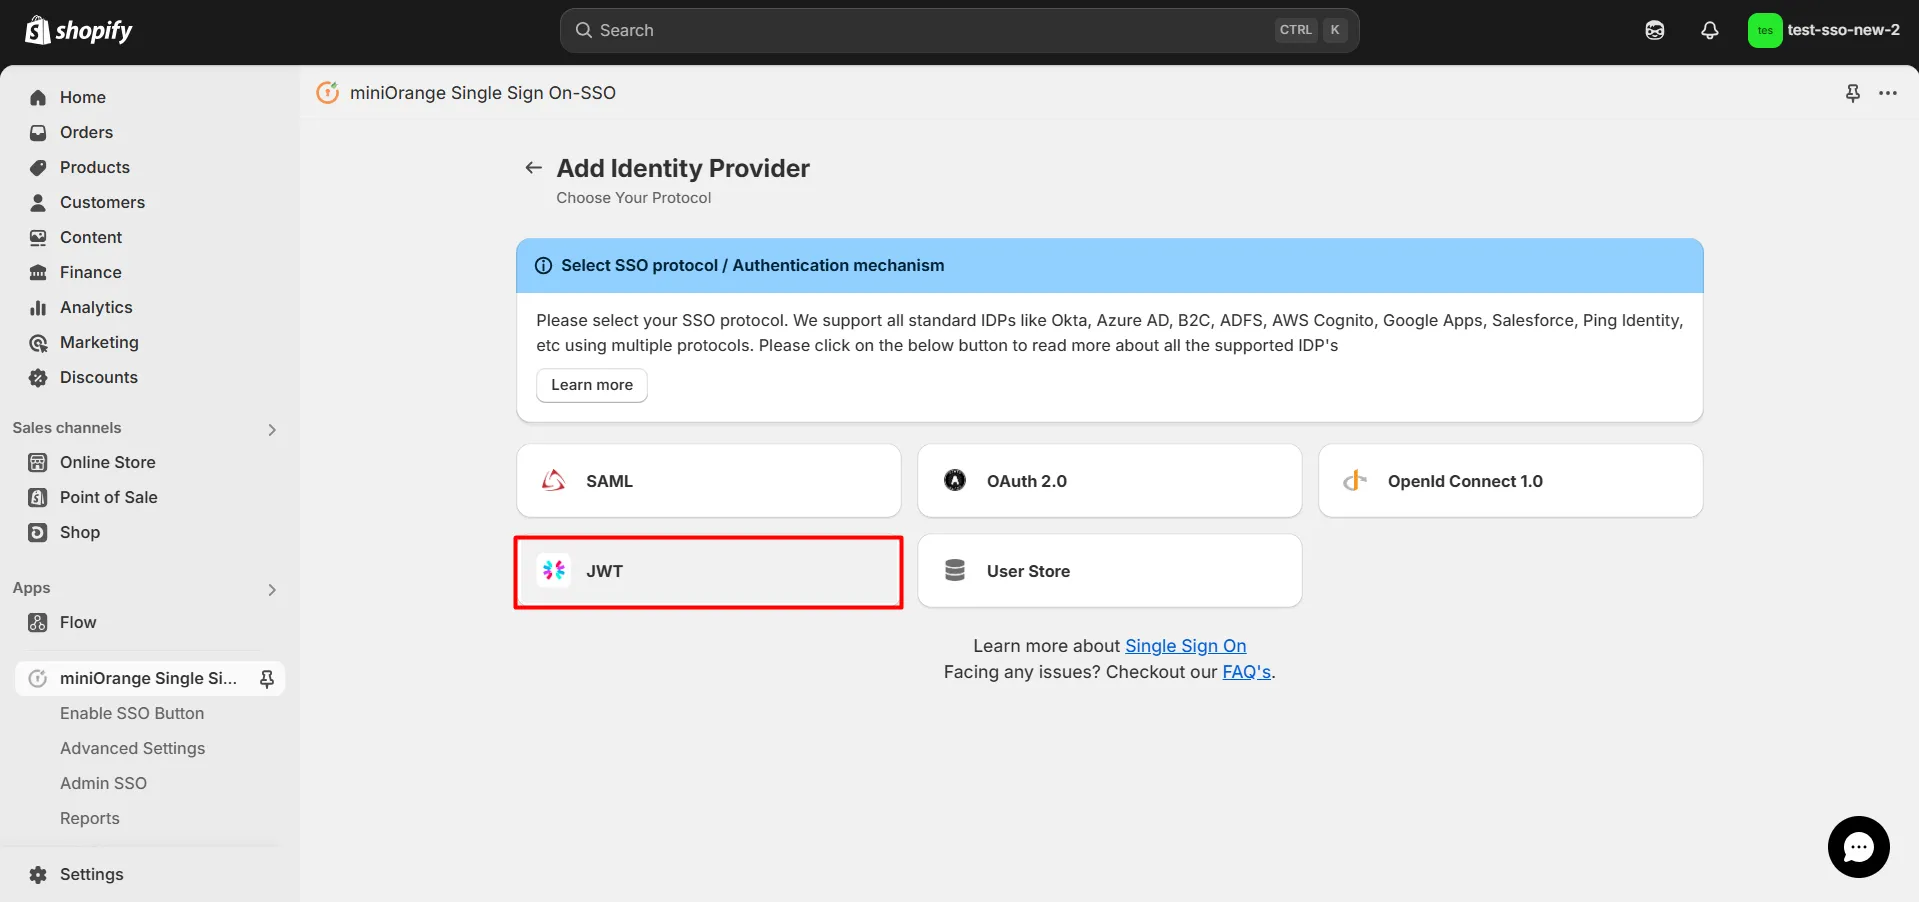The image size is (1919, 902).
Task: Expand the Apps section
Action: (272, 589)
